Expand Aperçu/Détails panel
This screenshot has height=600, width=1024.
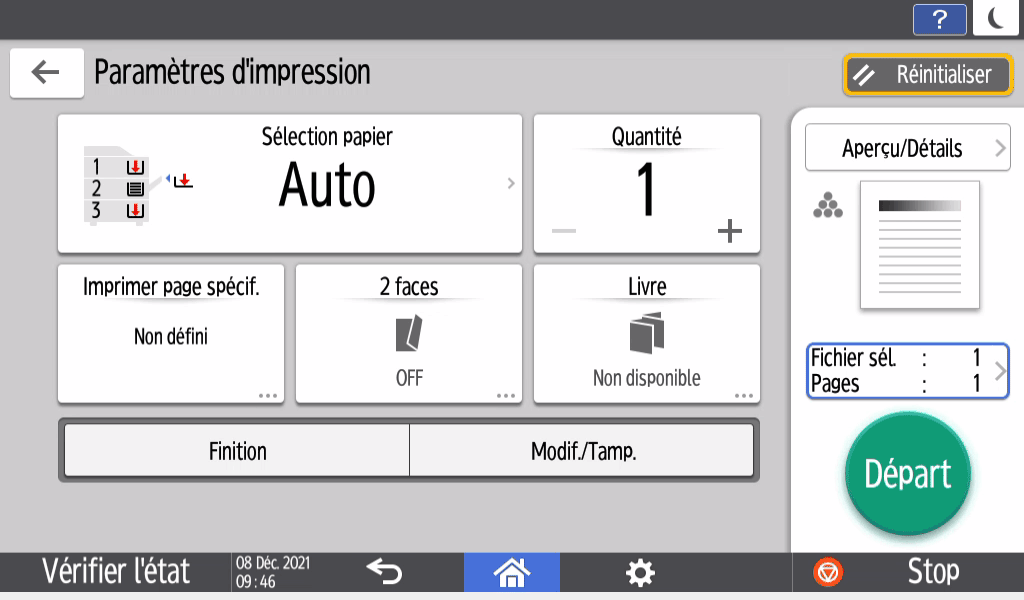tap(907, 148)
